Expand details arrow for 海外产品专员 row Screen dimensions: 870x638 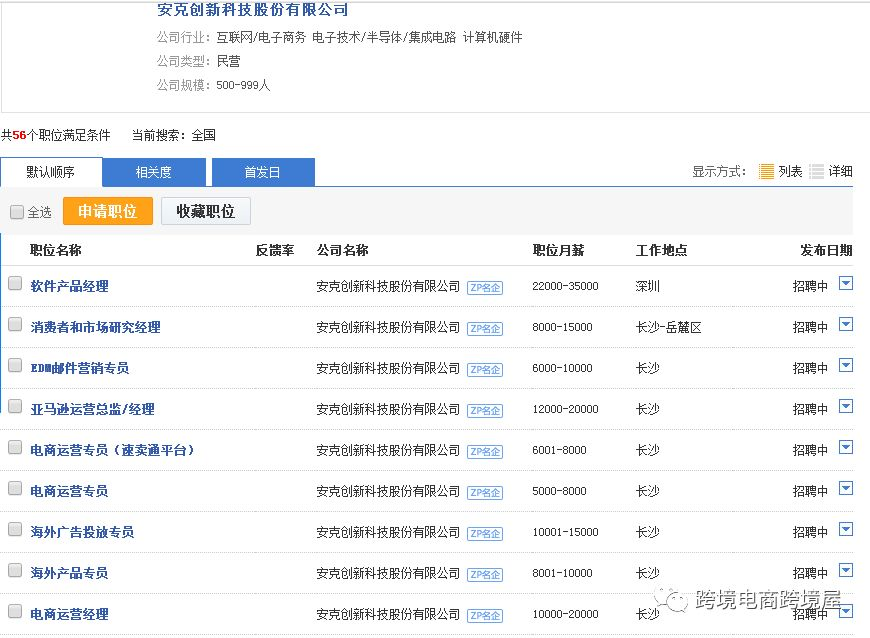pyautogui.click(x=846, y=571)
